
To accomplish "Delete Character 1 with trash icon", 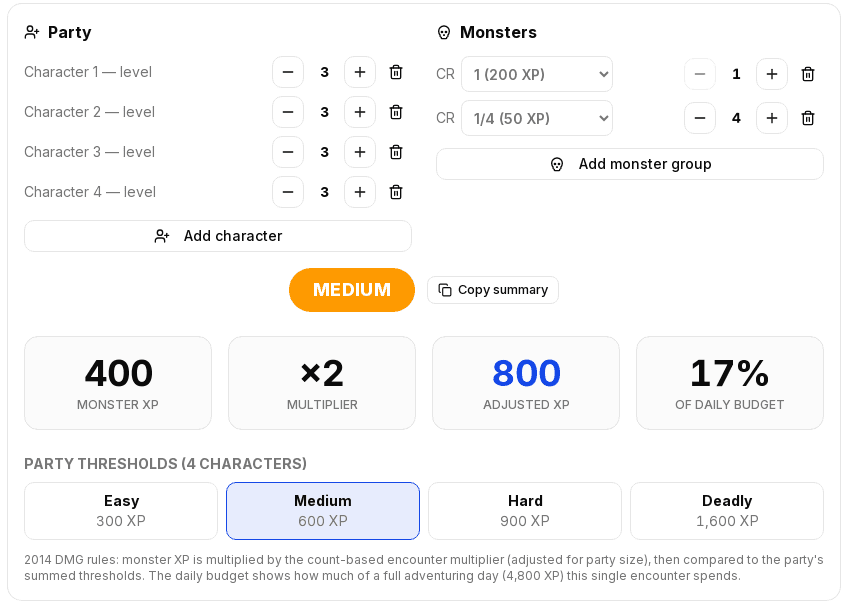I will tap(396, 72).
